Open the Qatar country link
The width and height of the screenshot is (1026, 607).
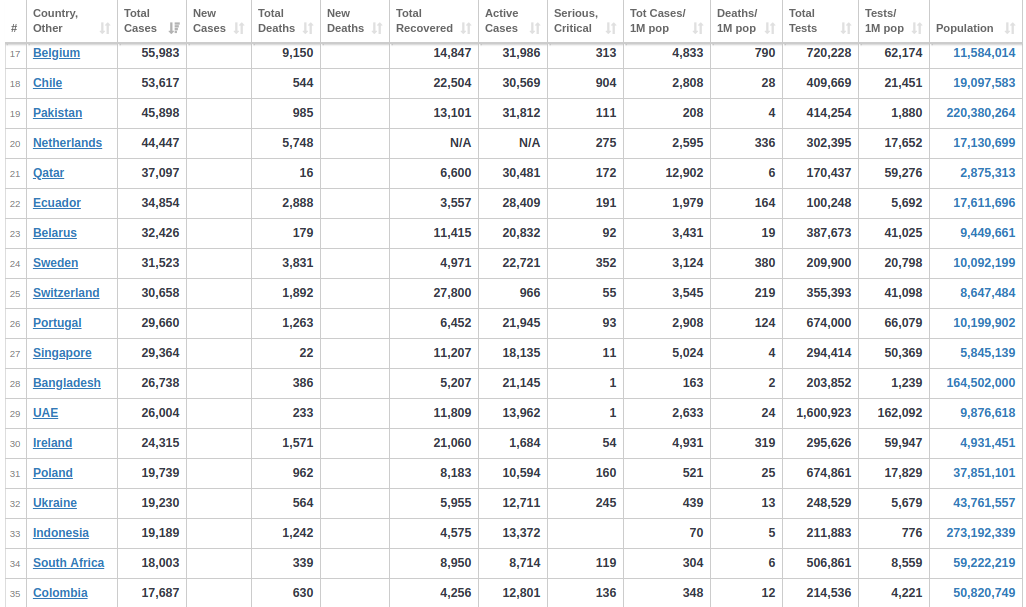click(48, 173)
